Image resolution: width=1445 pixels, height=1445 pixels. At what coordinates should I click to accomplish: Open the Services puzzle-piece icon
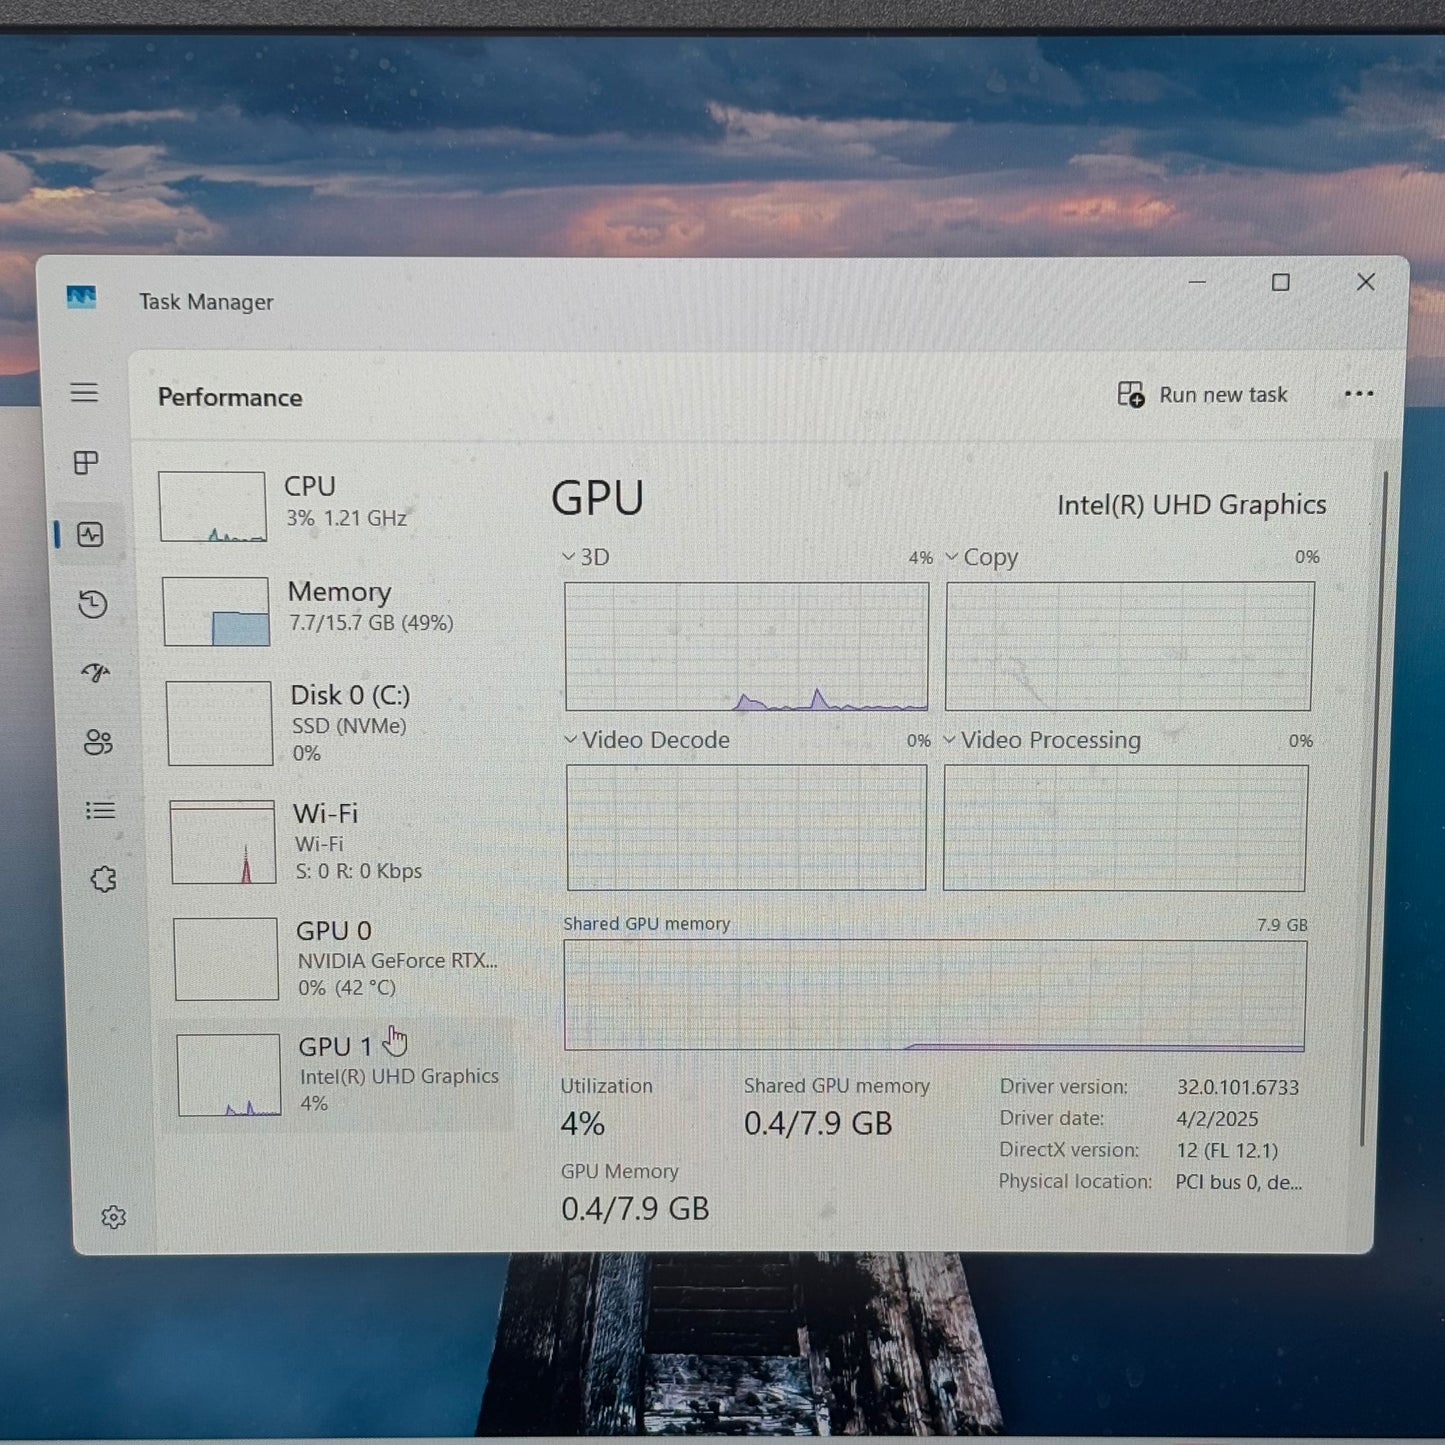click(x=103, y=880)
